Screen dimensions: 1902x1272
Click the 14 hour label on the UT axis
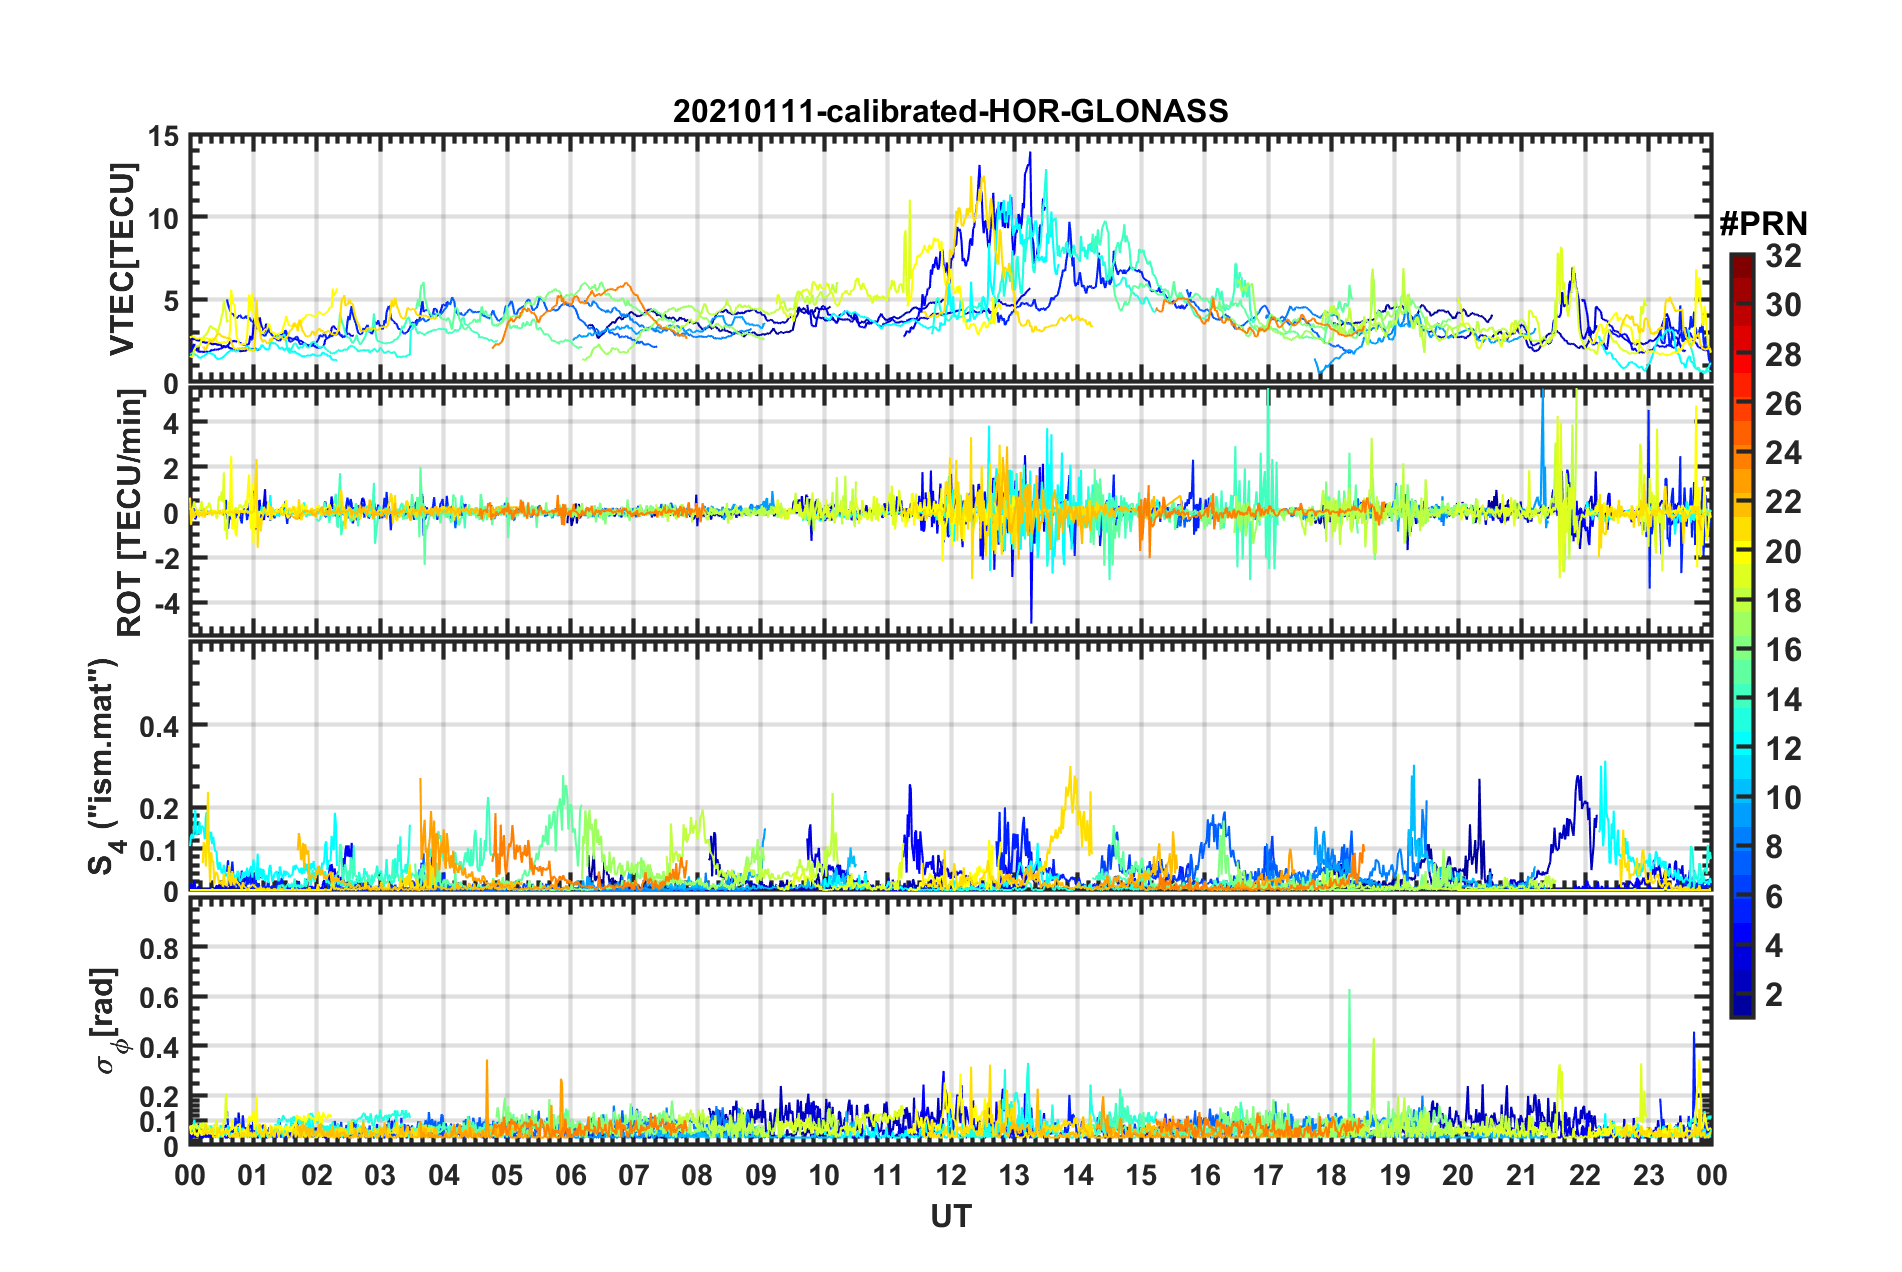coord(1078,1175)
